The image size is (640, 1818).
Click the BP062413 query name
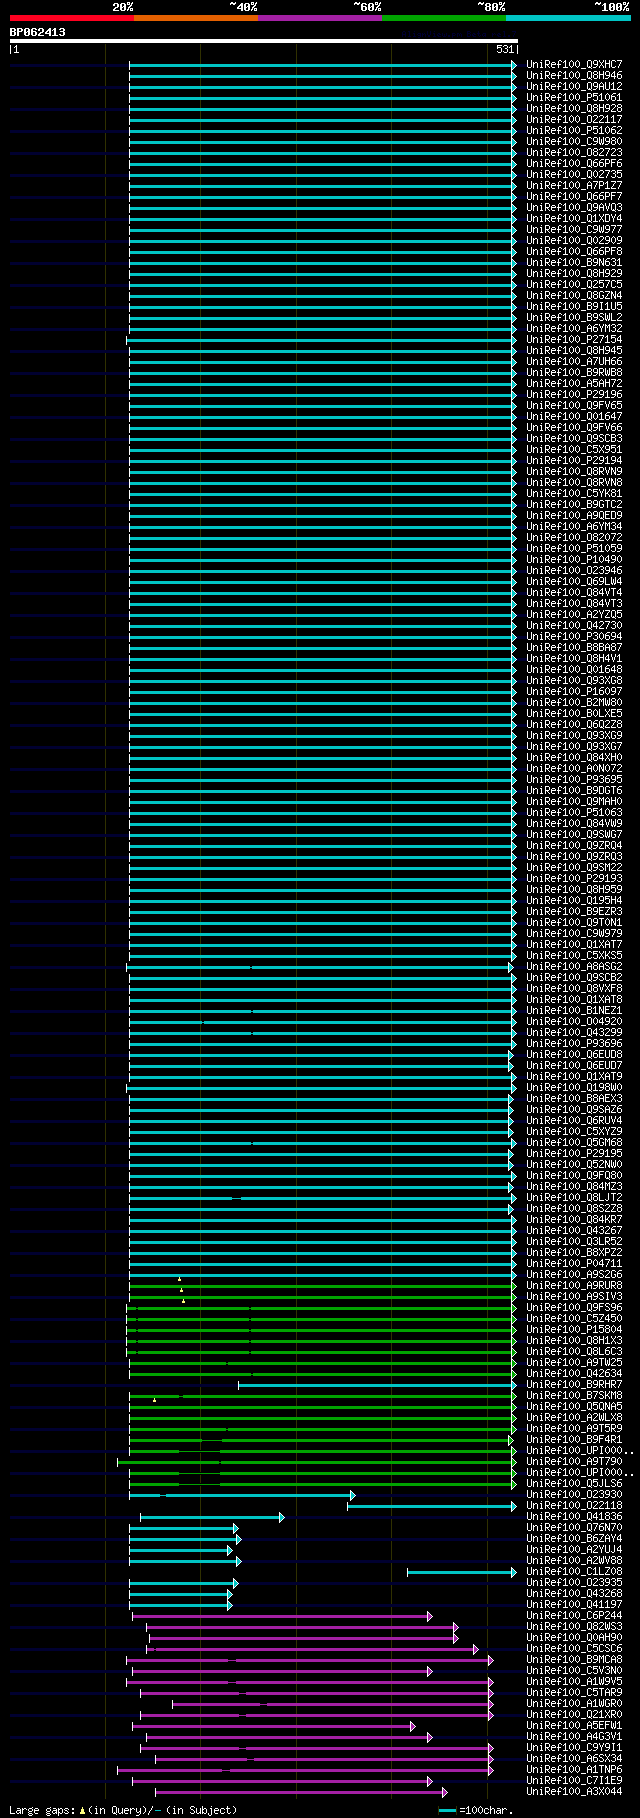[38, 32]
